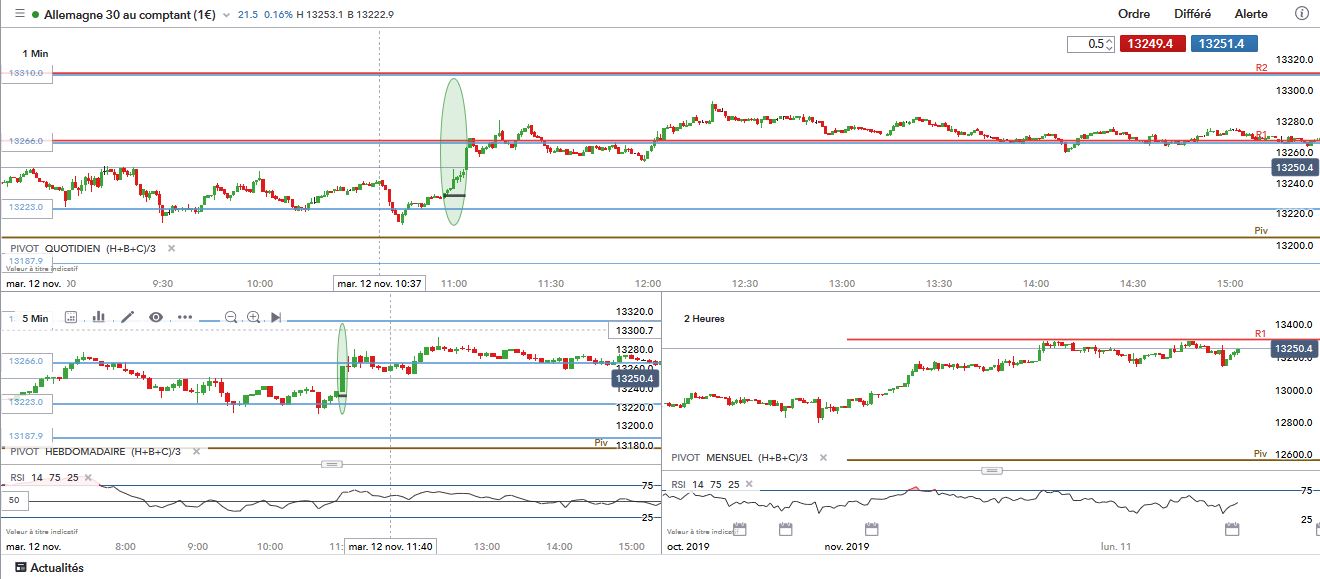Open chart layout grid icon in 5 Min toolbar
This screenshot has width=1320, height=579.
tap(71, 317)
